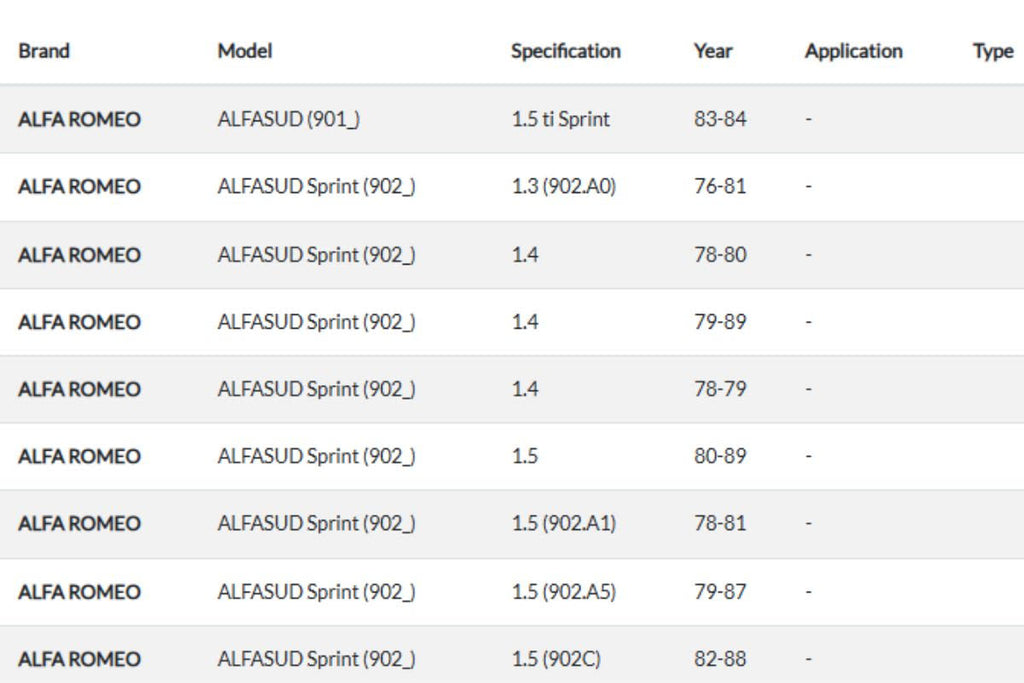Click the 1.5 (902.A1) specification

pyautogui.click(x=563, y=523)
